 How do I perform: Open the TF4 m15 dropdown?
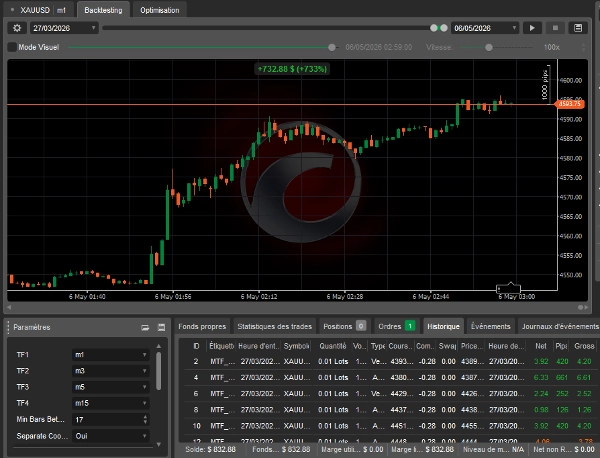111,403
